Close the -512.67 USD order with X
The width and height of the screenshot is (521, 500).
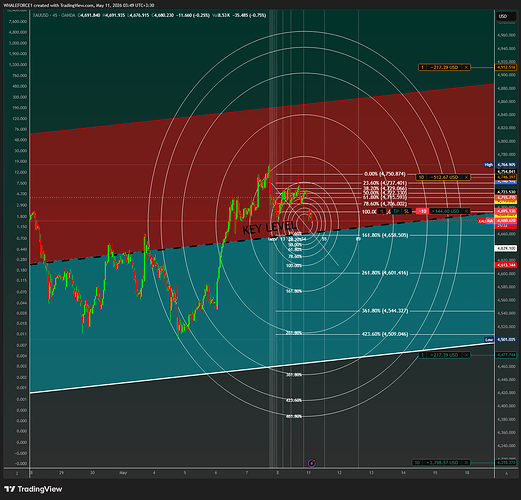click(467, 177)
